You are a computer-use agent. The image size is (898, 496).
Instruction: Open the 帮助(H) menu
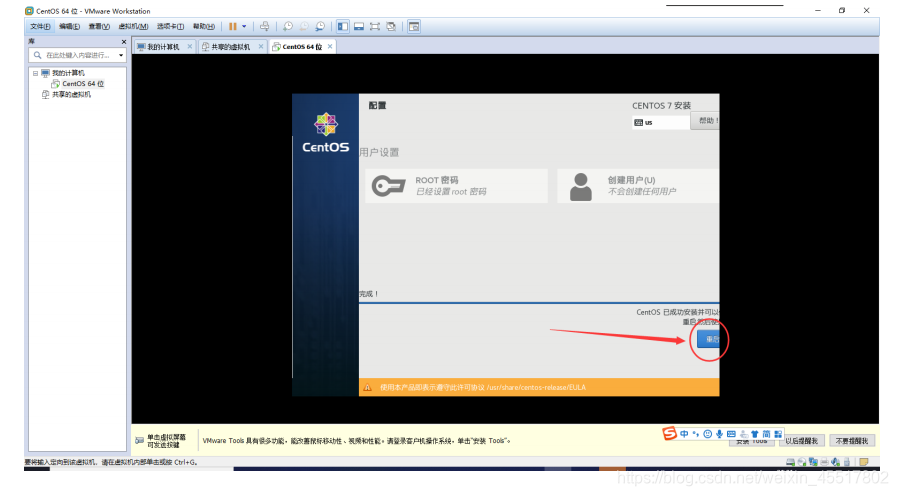[x=204, y=26]
